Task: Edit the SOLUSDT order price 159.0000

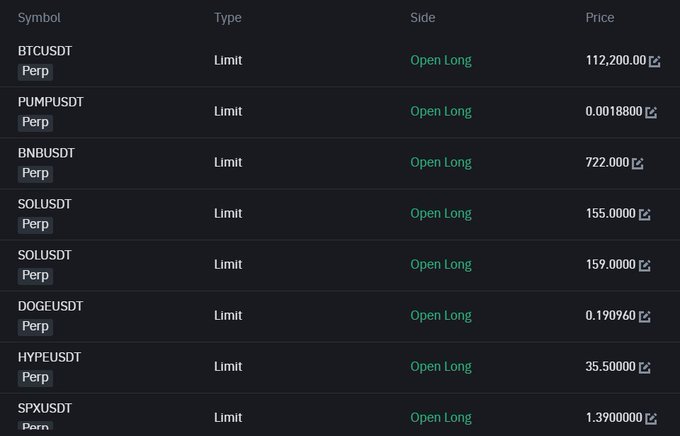Action: click(644, 265)
